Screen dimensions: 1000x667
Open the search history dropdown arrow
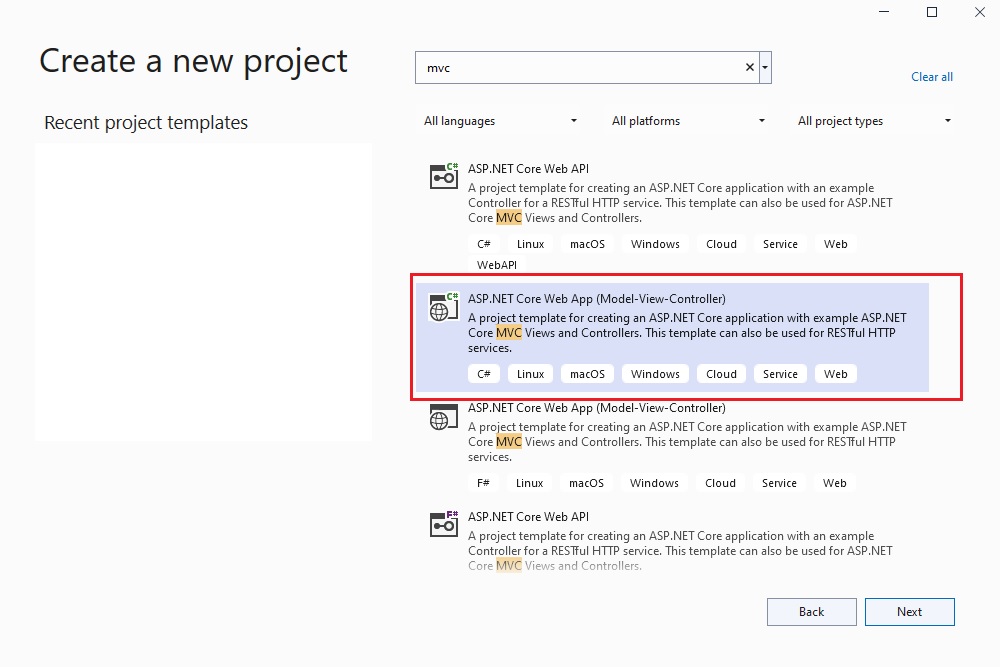point(765,68)
